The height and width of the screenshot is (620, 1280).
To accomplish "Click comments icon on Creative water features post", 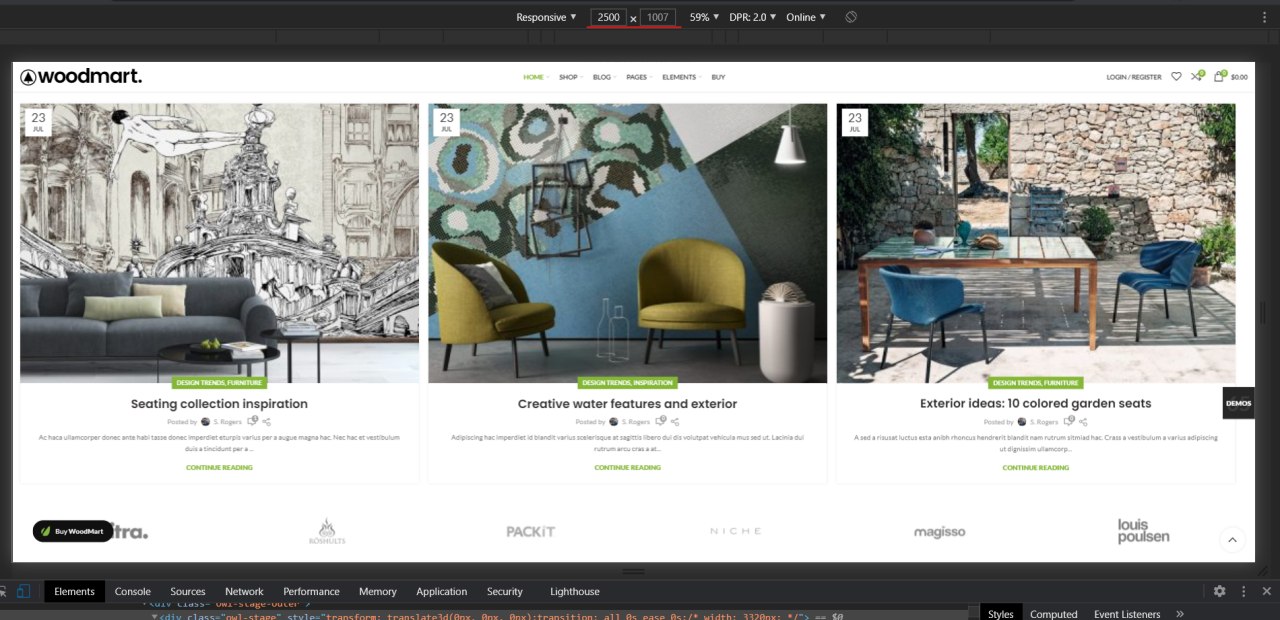I will [x=660, y=421].
